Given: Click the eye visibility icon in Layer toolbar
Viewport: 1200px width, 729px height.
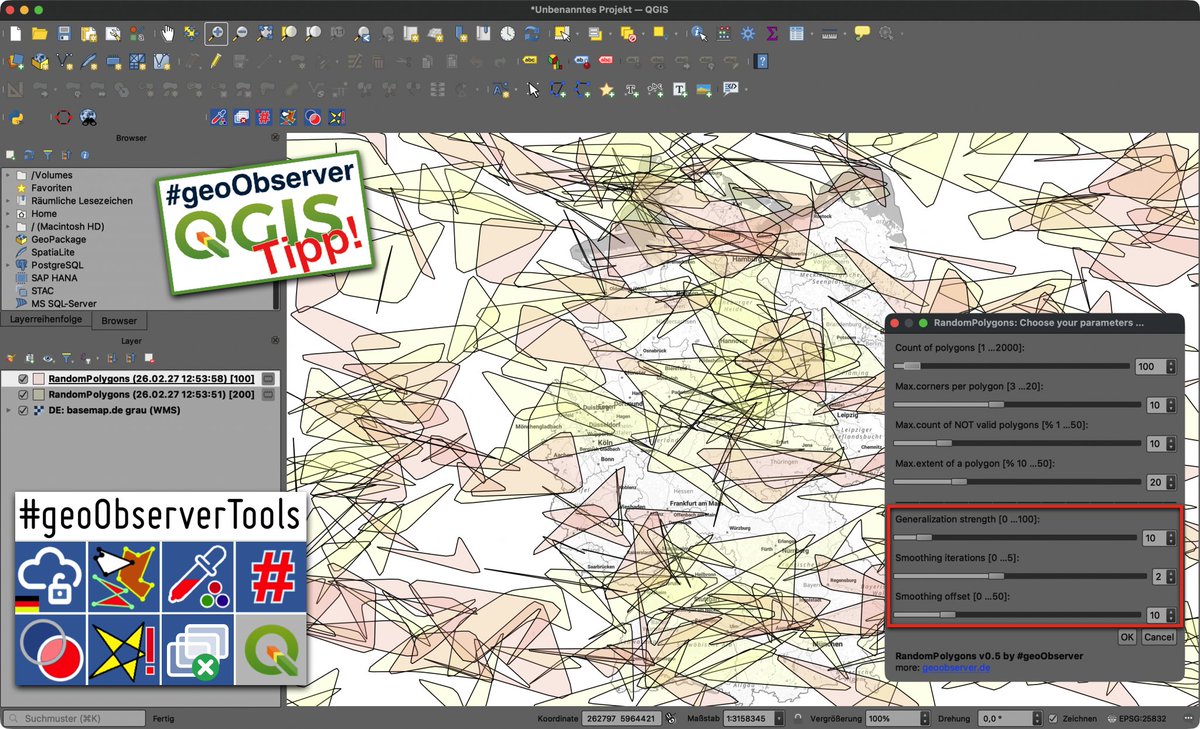Looking at the screenshot, I should pyautogui.click(x=47, y=357).
